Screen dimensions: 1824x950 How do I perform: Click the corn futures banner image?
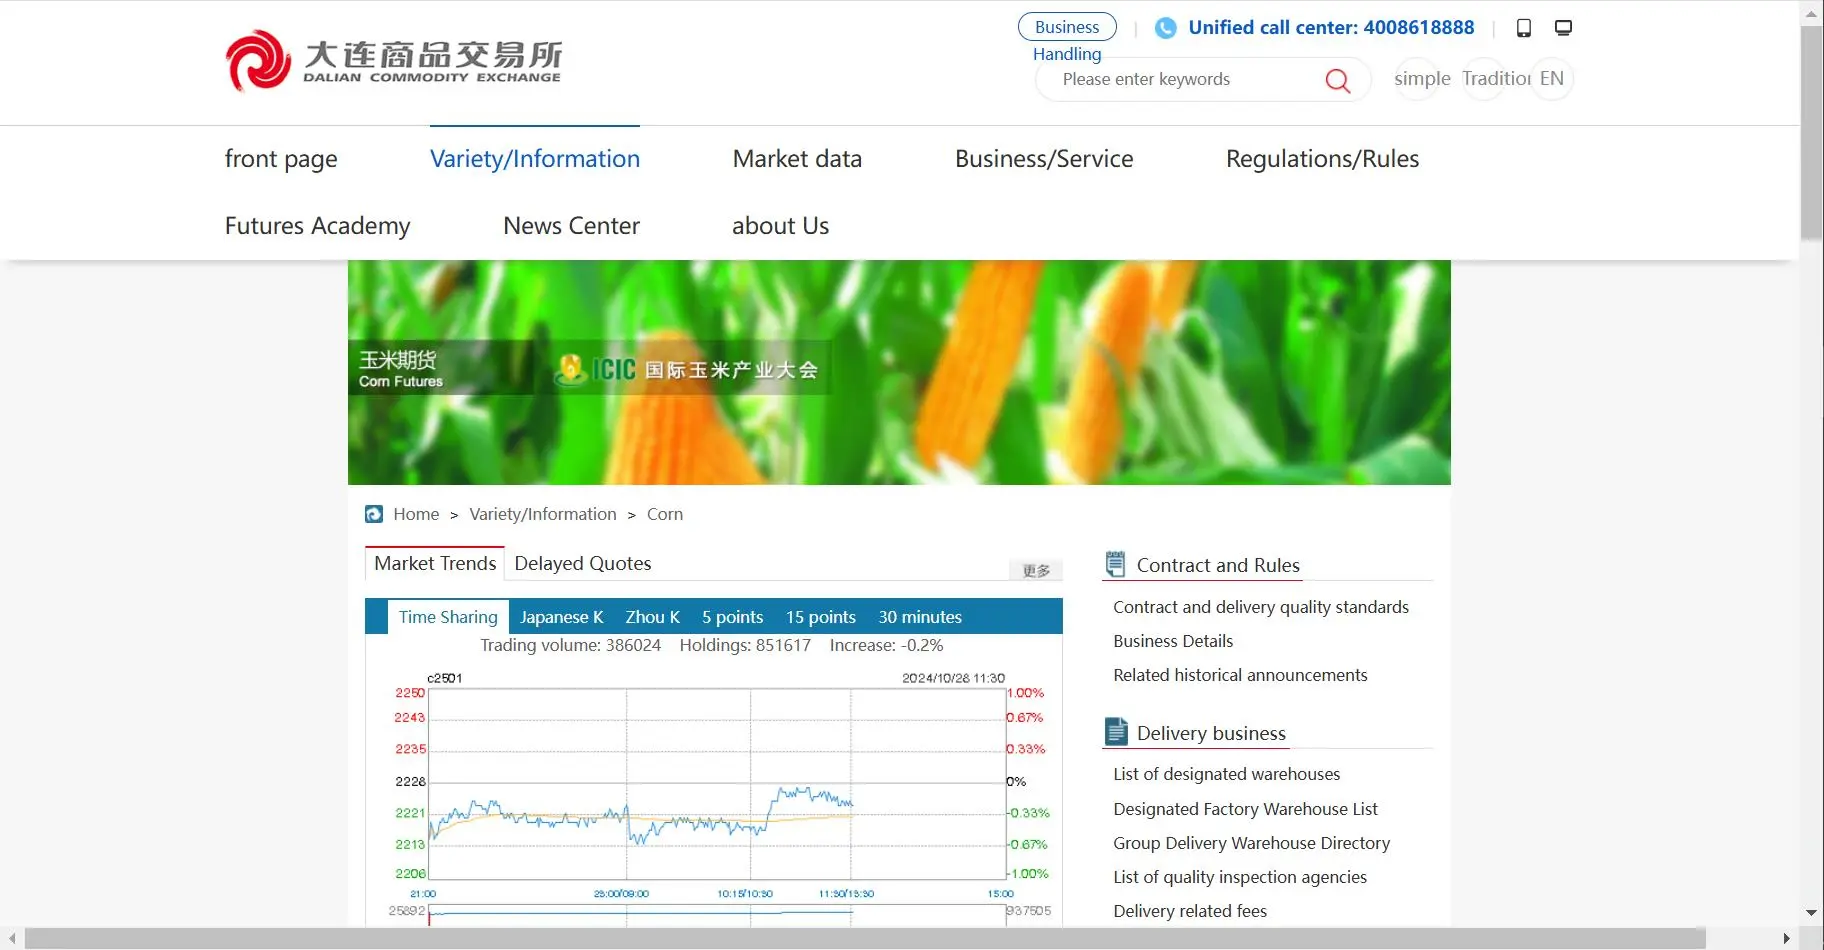tap(899, 373)
